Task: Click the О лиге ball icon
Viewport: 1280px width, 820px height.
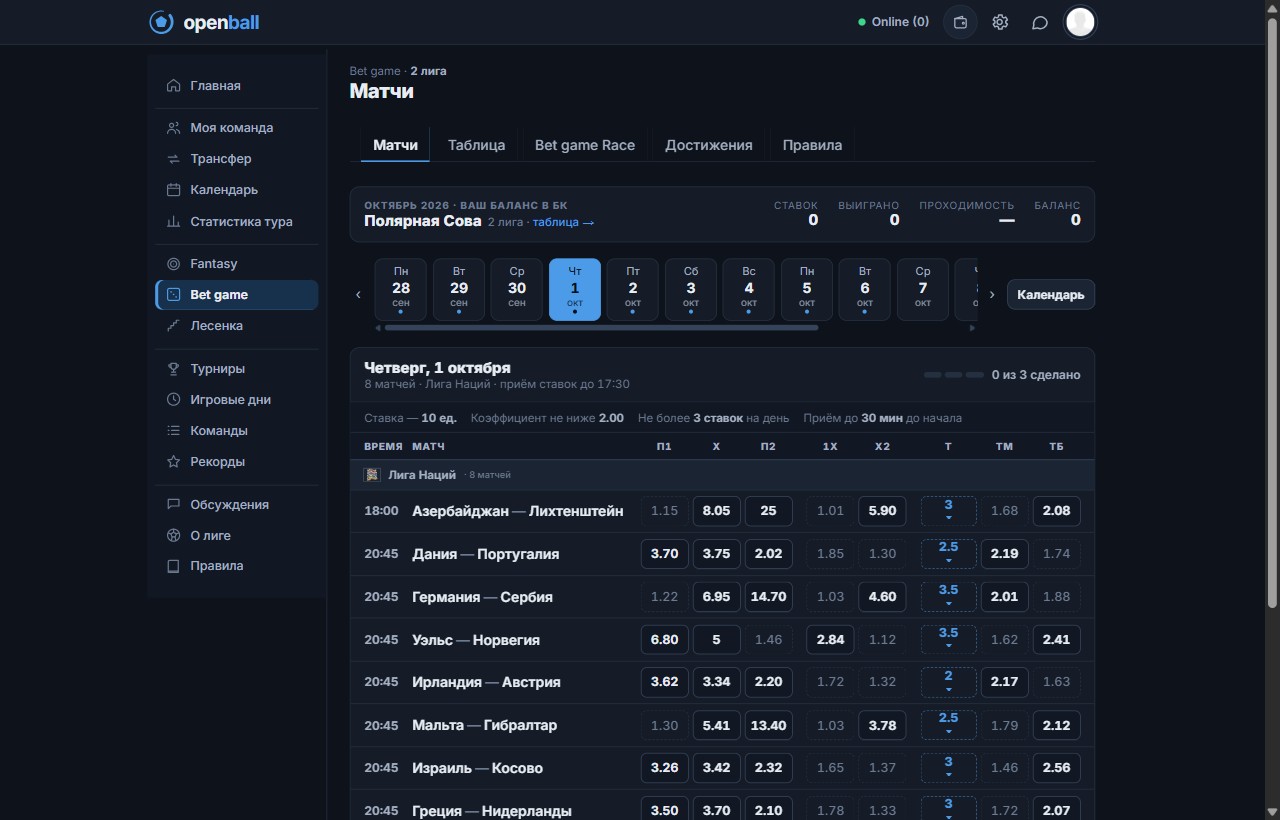Action: [173, 536]
